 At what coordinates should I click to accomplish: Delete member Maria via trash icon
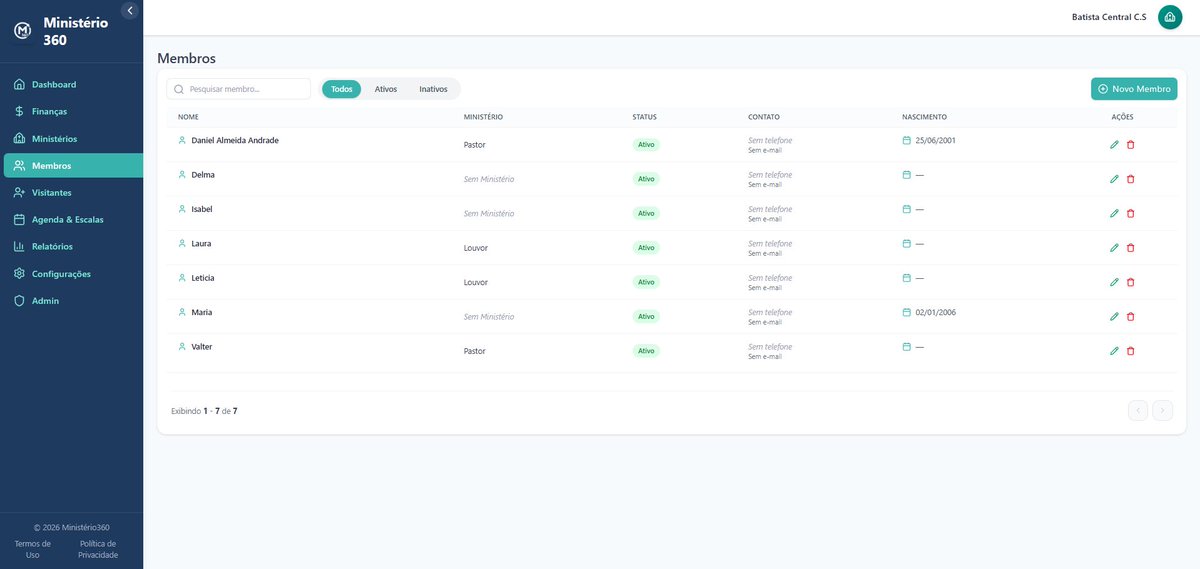click(x=1131, y=316)
